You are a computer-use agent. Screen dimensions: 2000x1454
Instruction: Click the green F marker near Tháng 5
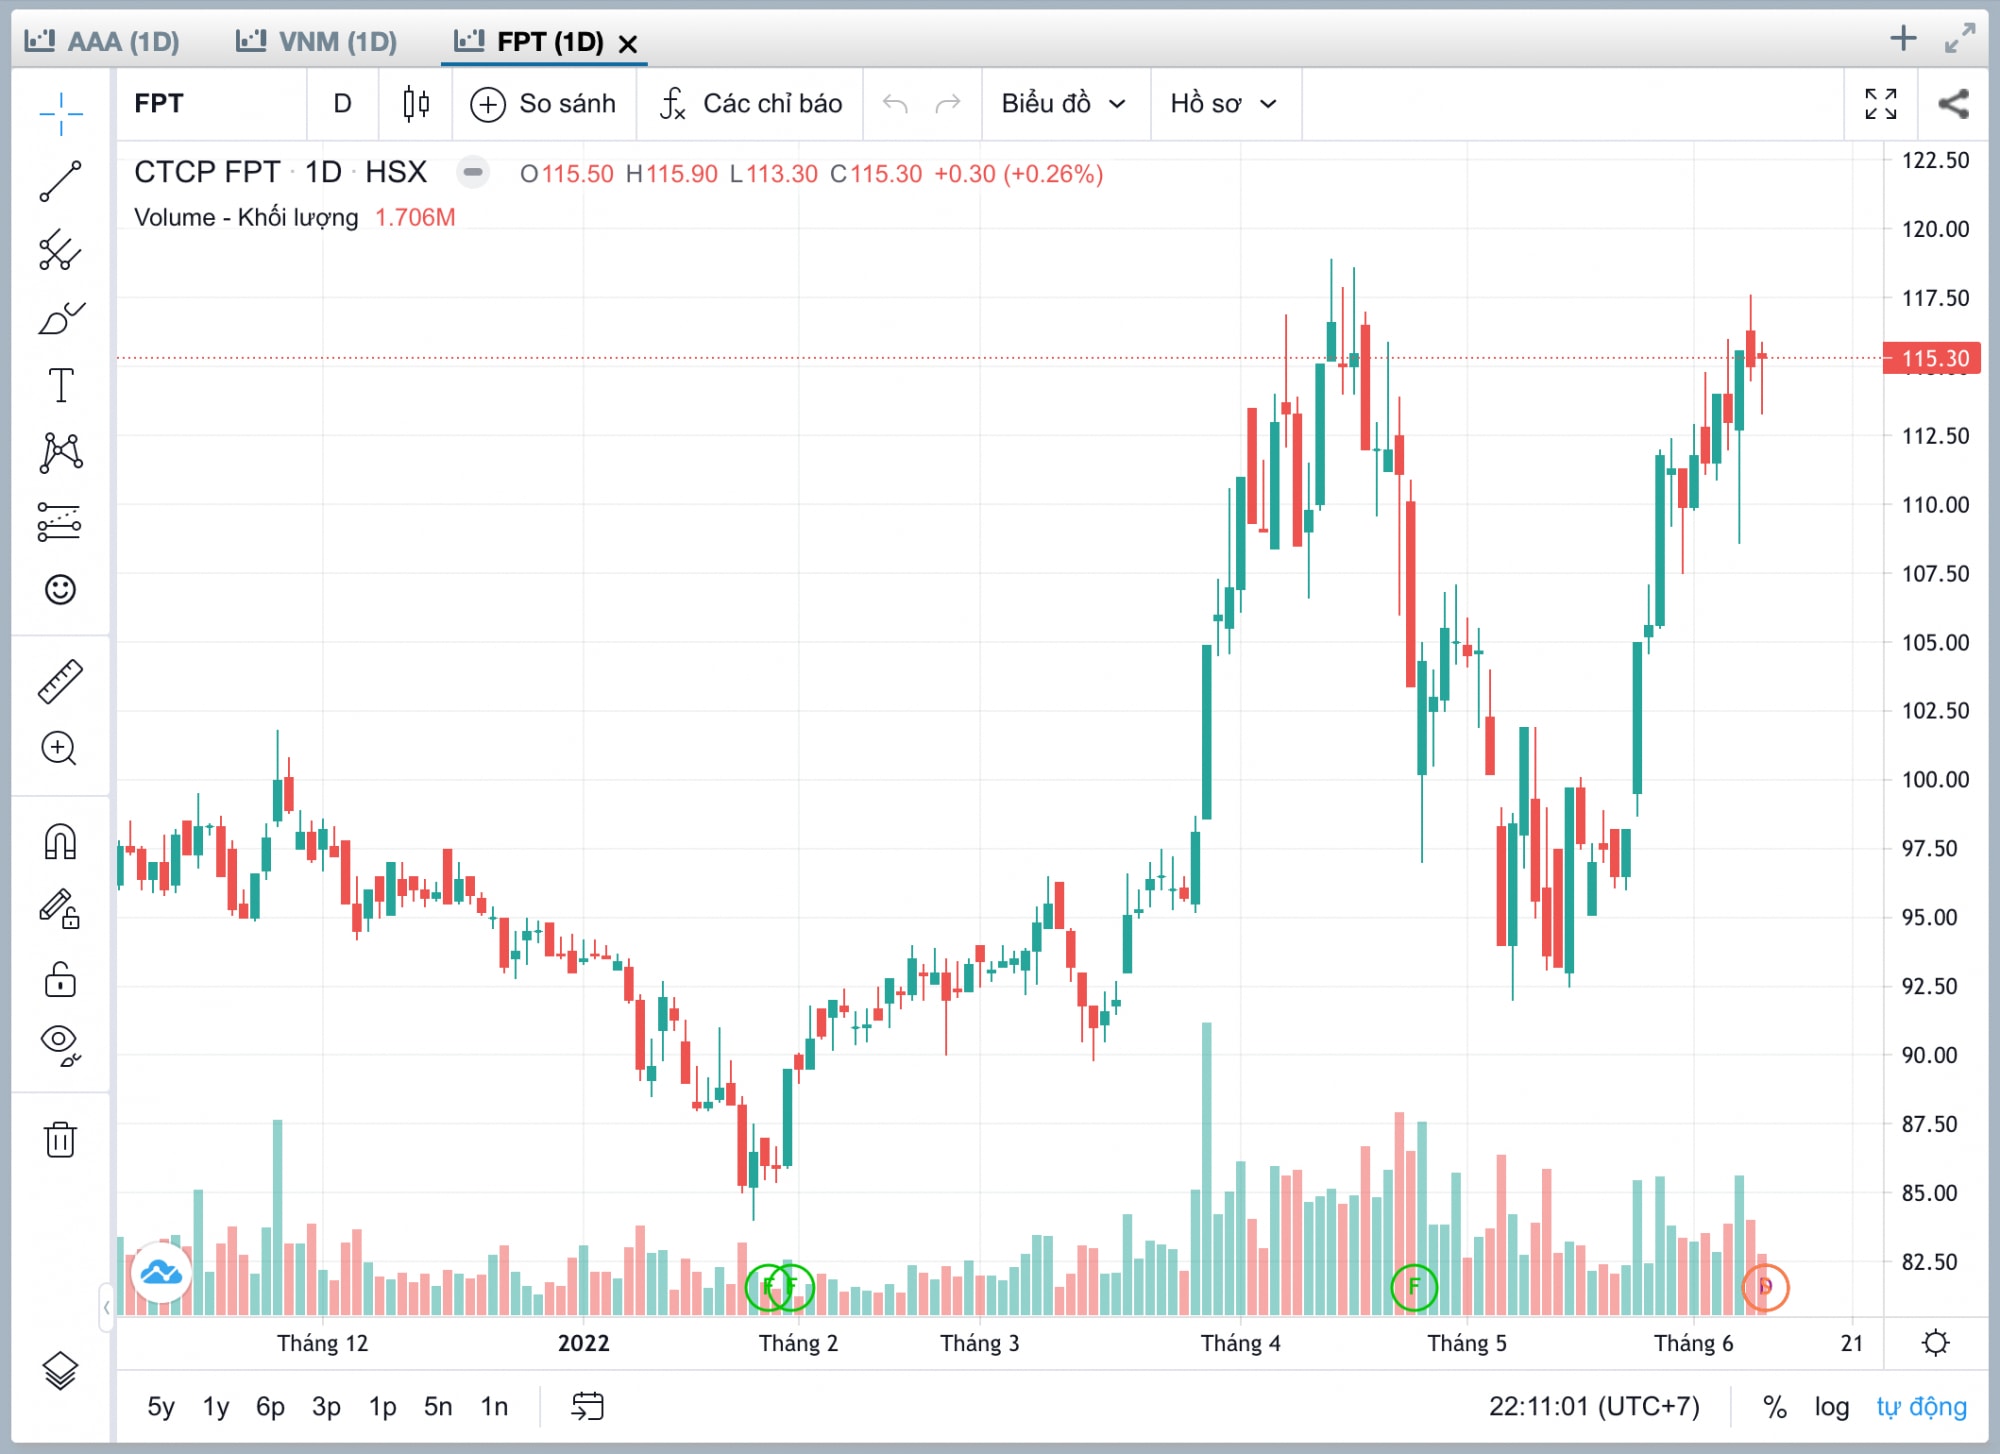coord(1414,1287)
